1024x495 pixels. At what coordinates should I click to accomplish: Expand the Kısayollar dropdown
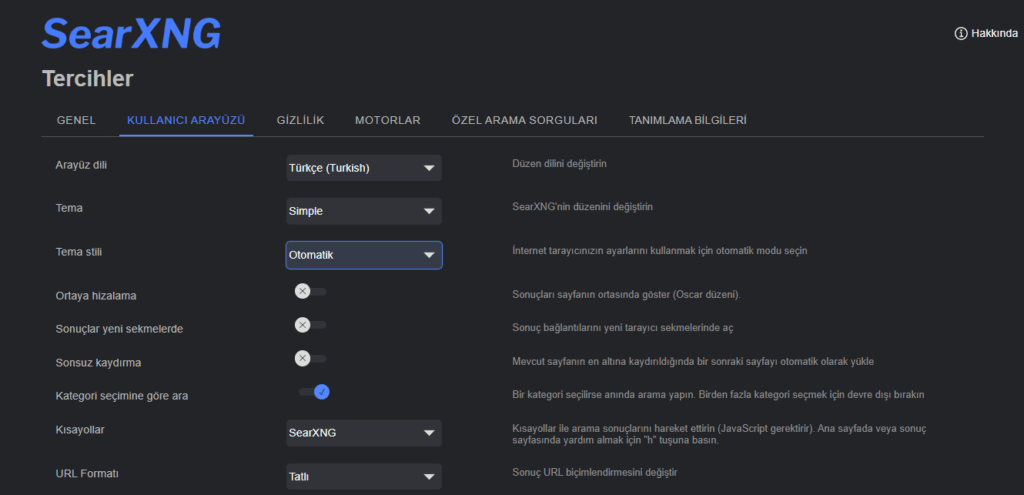point(363,433)
